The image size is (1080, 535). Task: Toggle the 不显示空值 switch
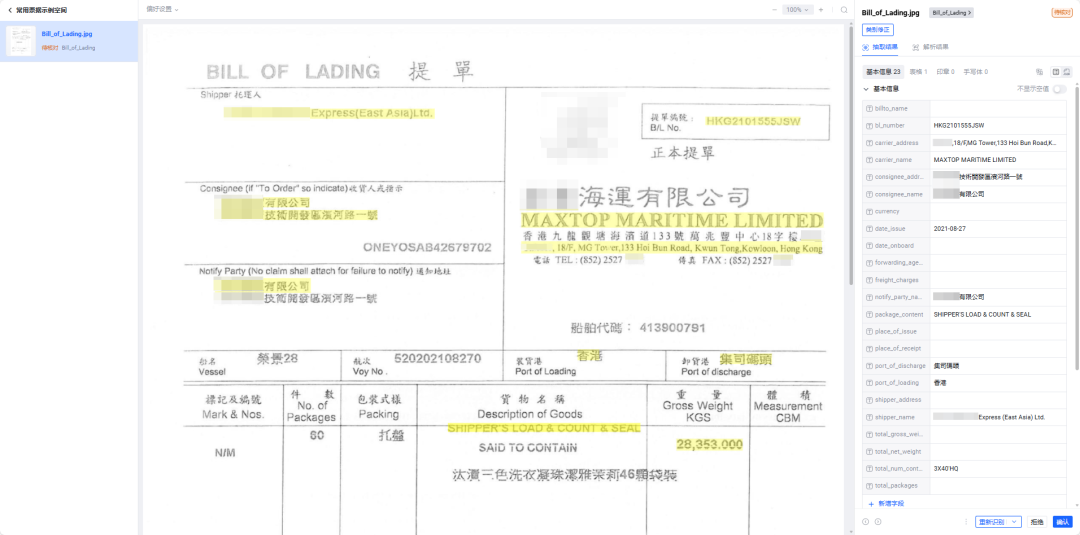1059,89
